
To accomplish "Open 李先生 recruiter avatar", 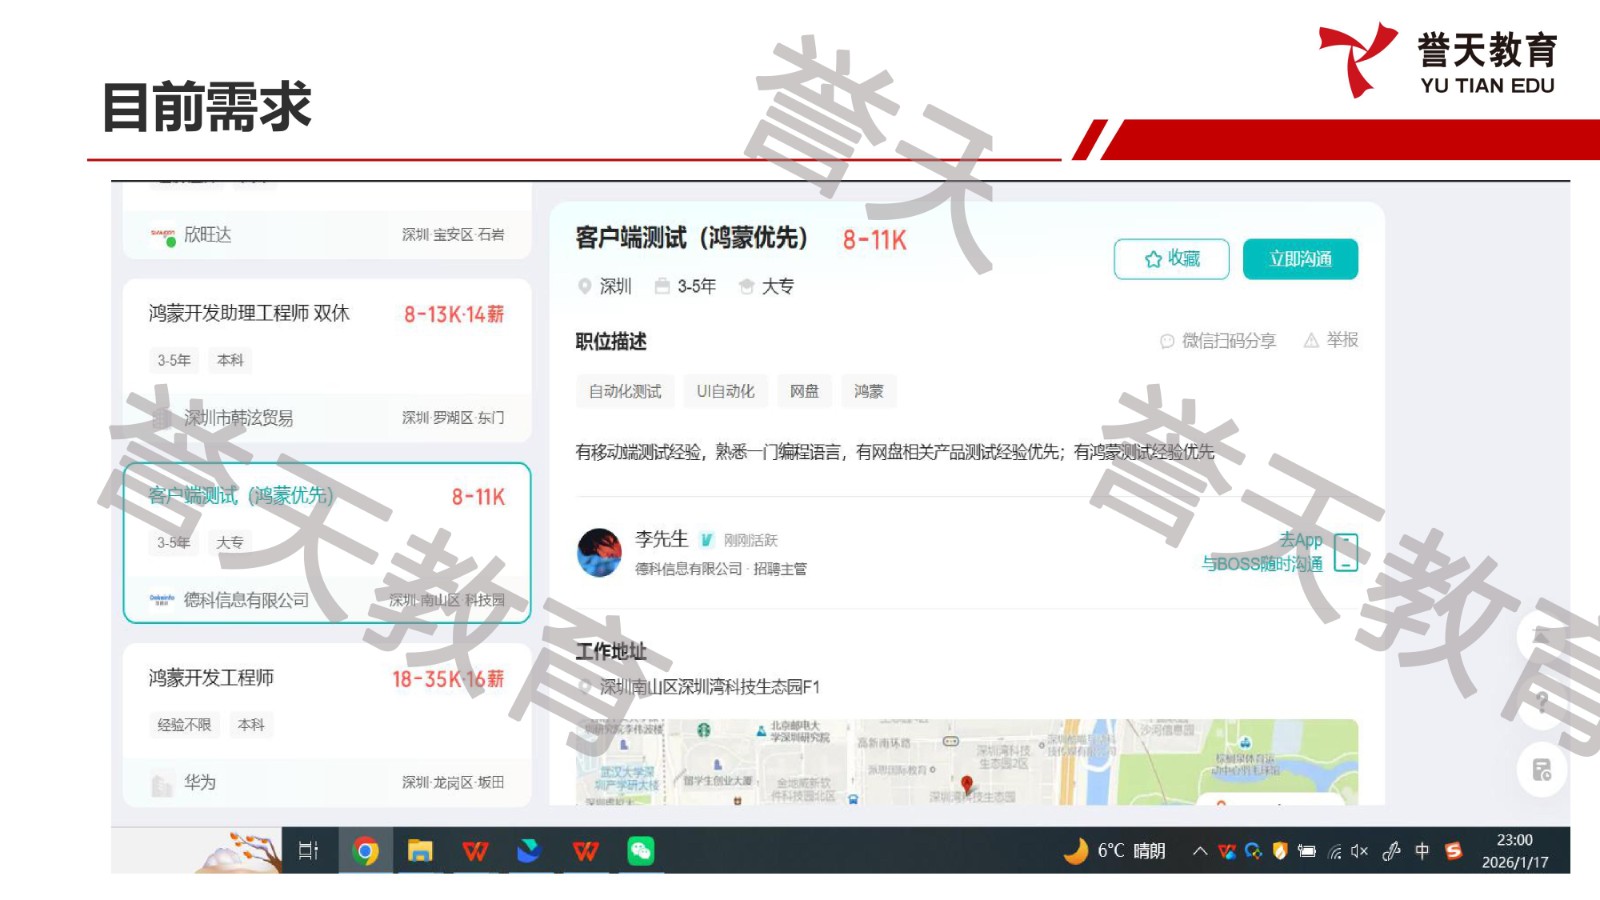I will [599, 553].
